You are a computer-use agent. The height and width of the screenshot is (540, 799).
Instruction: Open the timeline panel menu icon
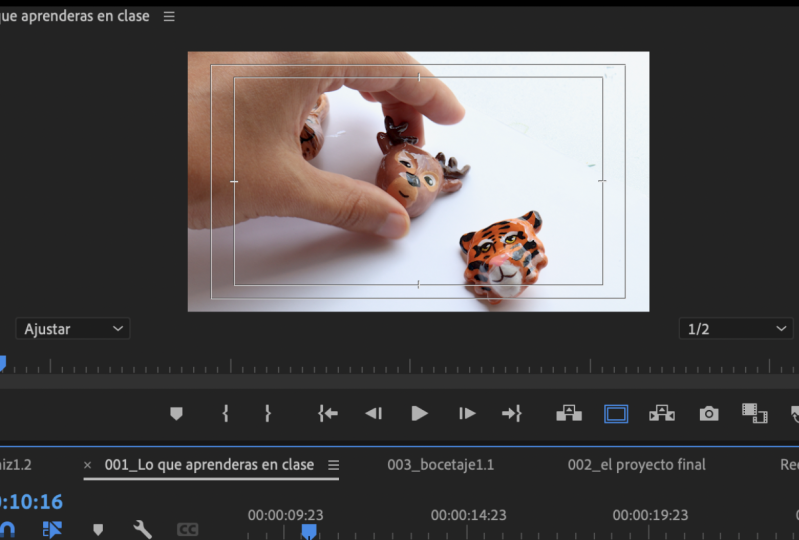pos(333,465)
